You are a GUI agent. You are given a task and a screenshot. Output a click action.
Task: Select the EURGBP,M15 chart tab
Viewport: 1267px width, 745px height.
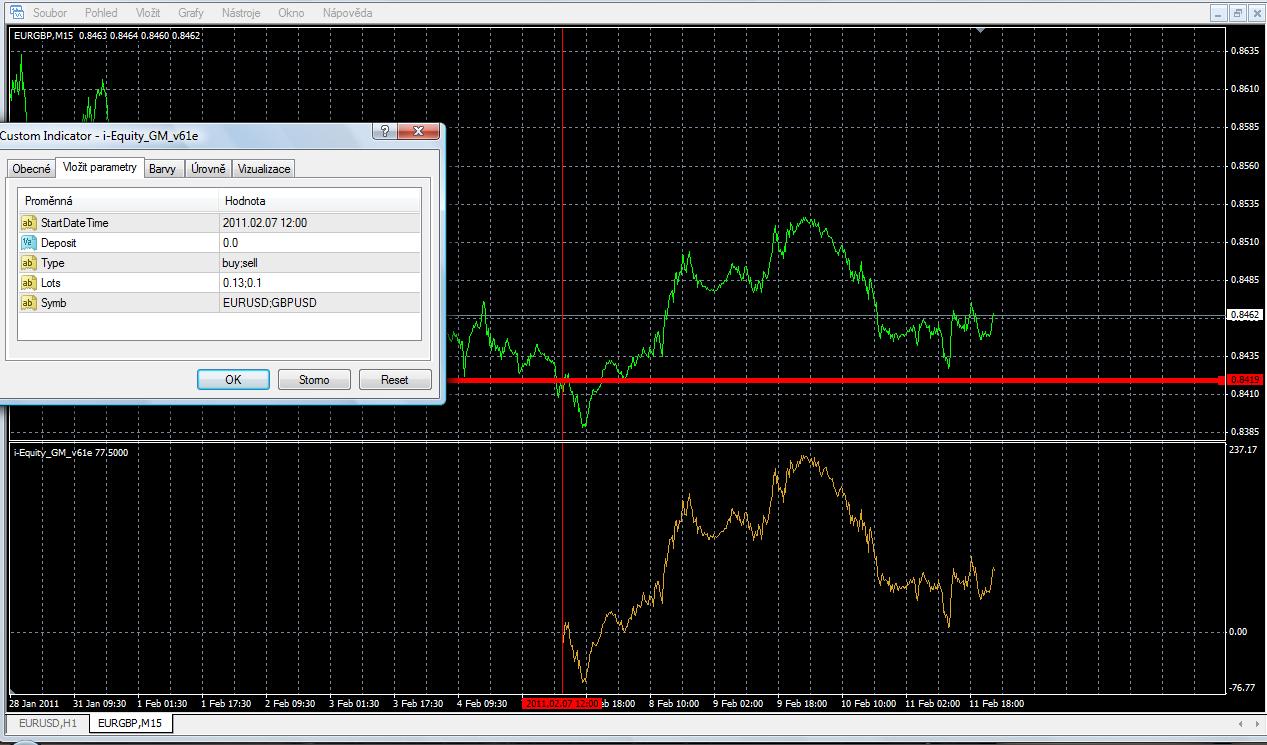point(130,723)
